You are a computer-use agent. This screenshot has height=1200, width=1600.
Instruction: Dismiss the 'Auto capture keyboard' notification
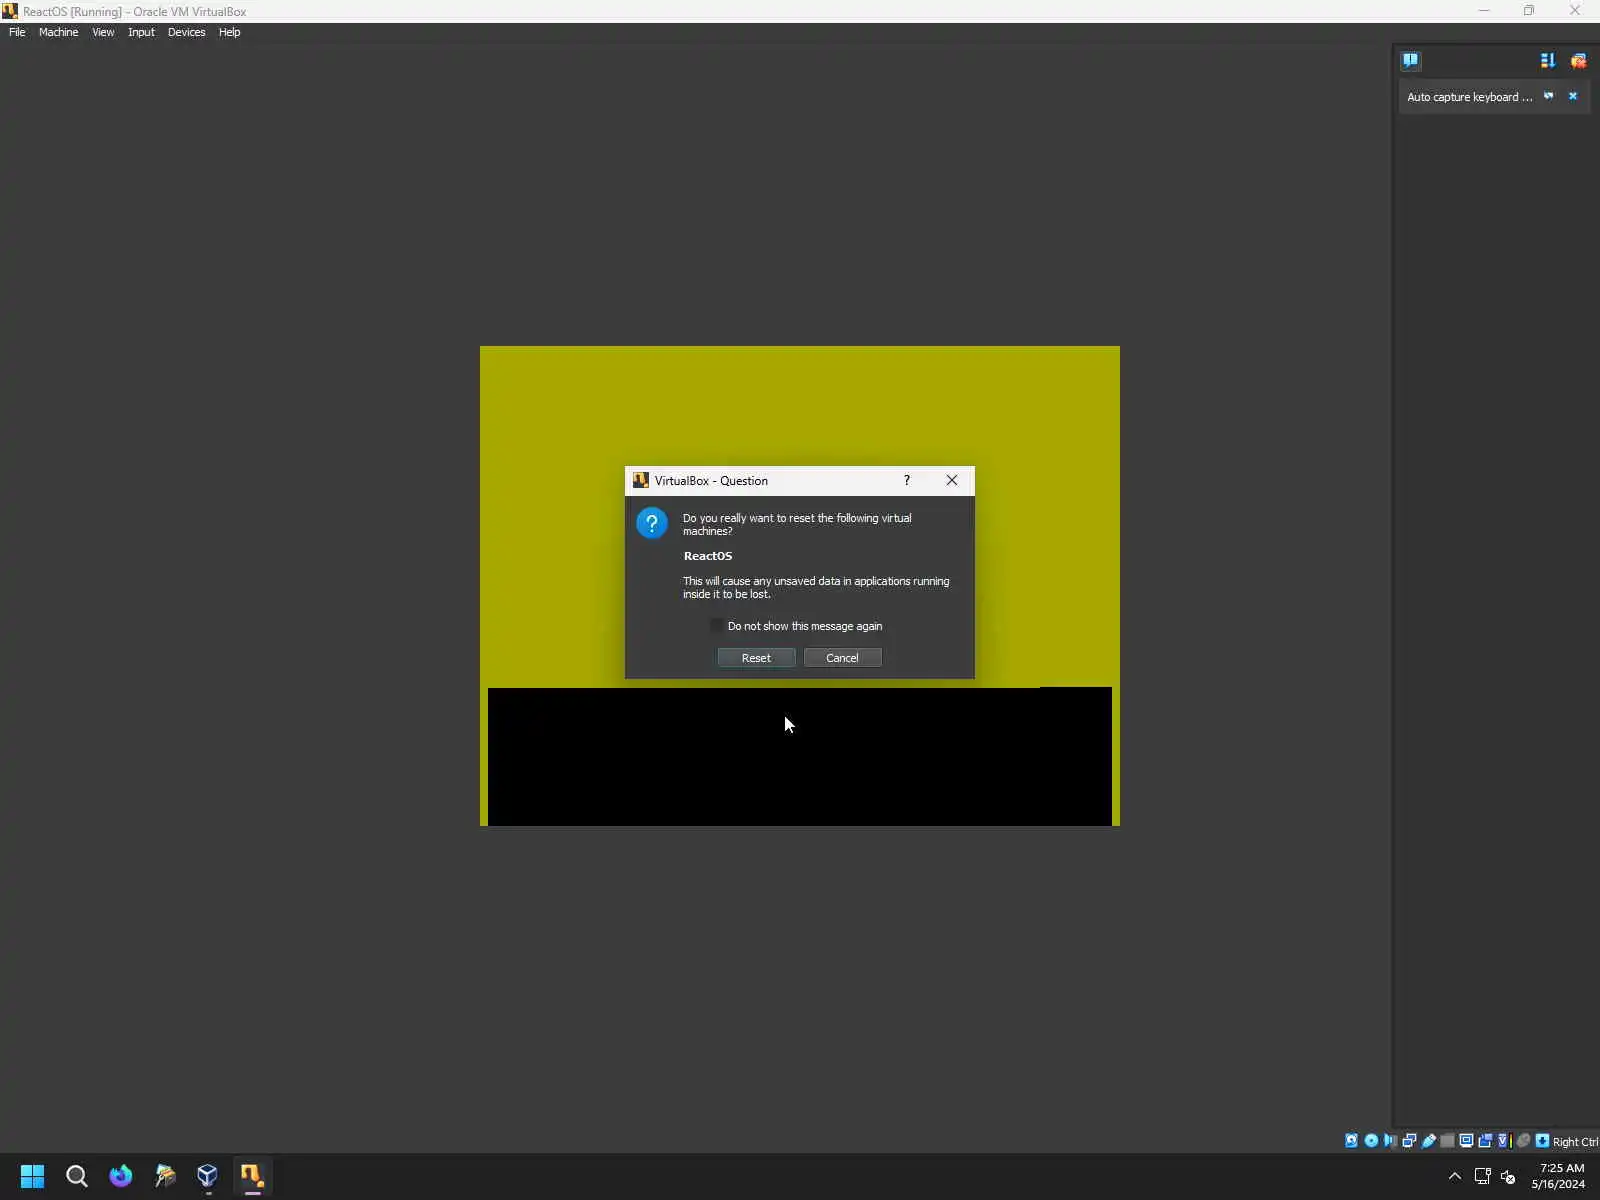coord(1573,96)
